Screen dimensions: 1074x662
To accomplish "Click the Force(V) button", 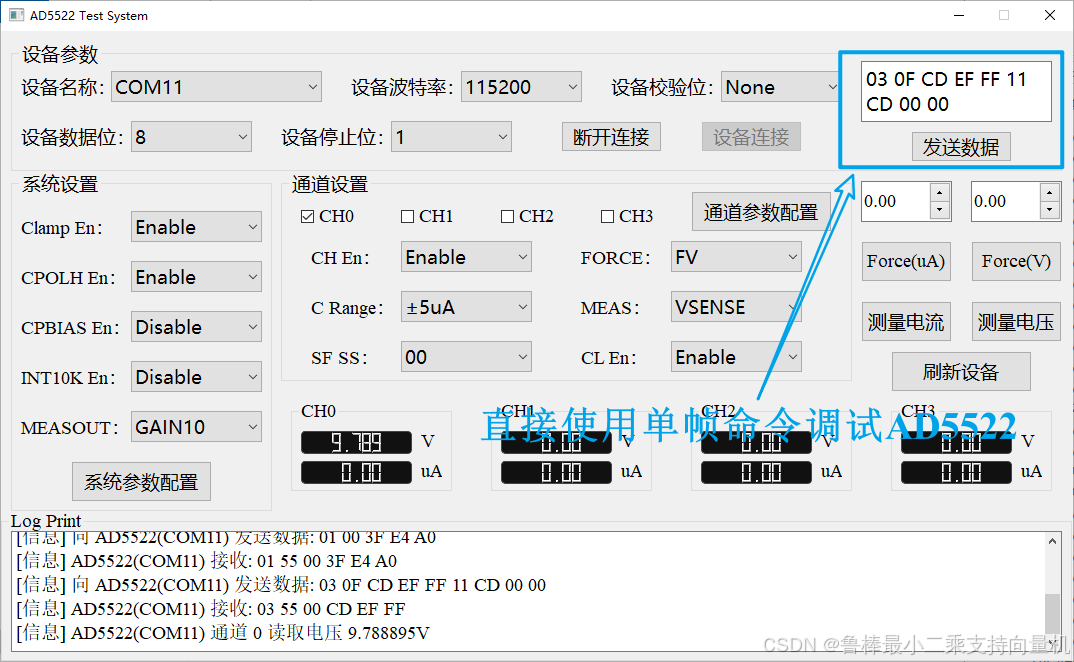I will [1016, 261].
